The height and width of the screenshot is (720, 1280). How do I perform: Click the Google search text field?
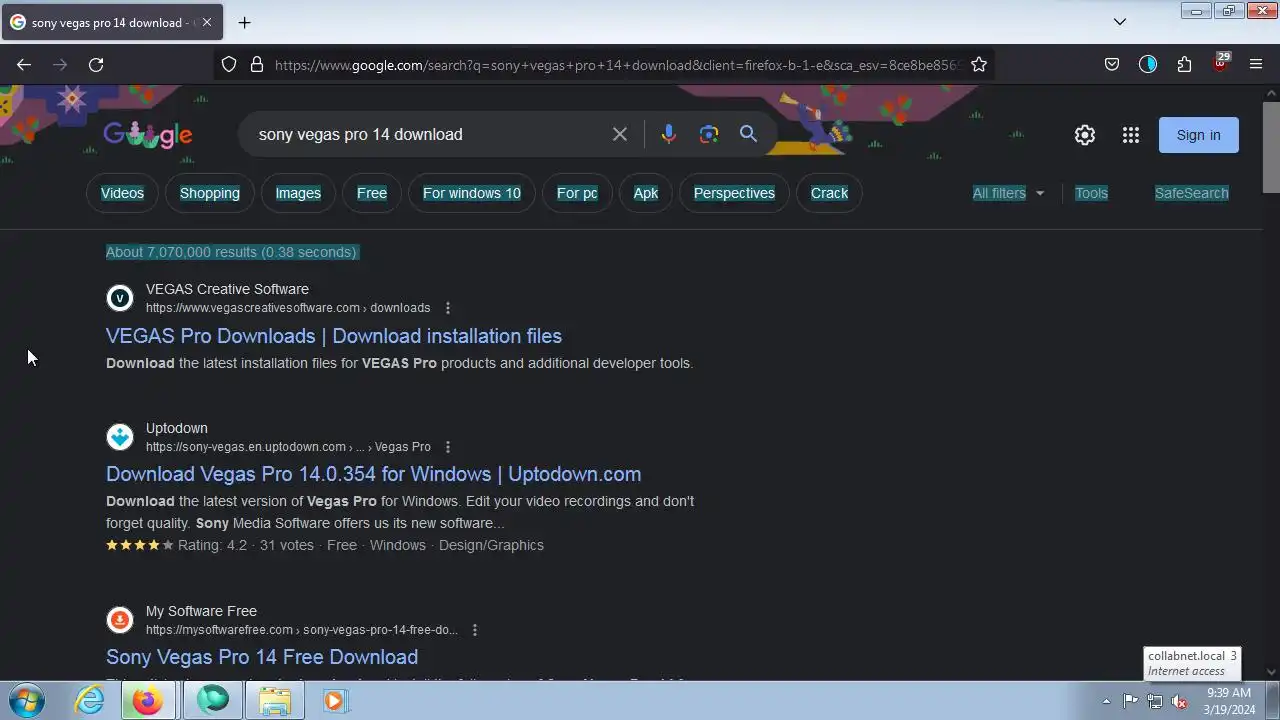[430, 134]
